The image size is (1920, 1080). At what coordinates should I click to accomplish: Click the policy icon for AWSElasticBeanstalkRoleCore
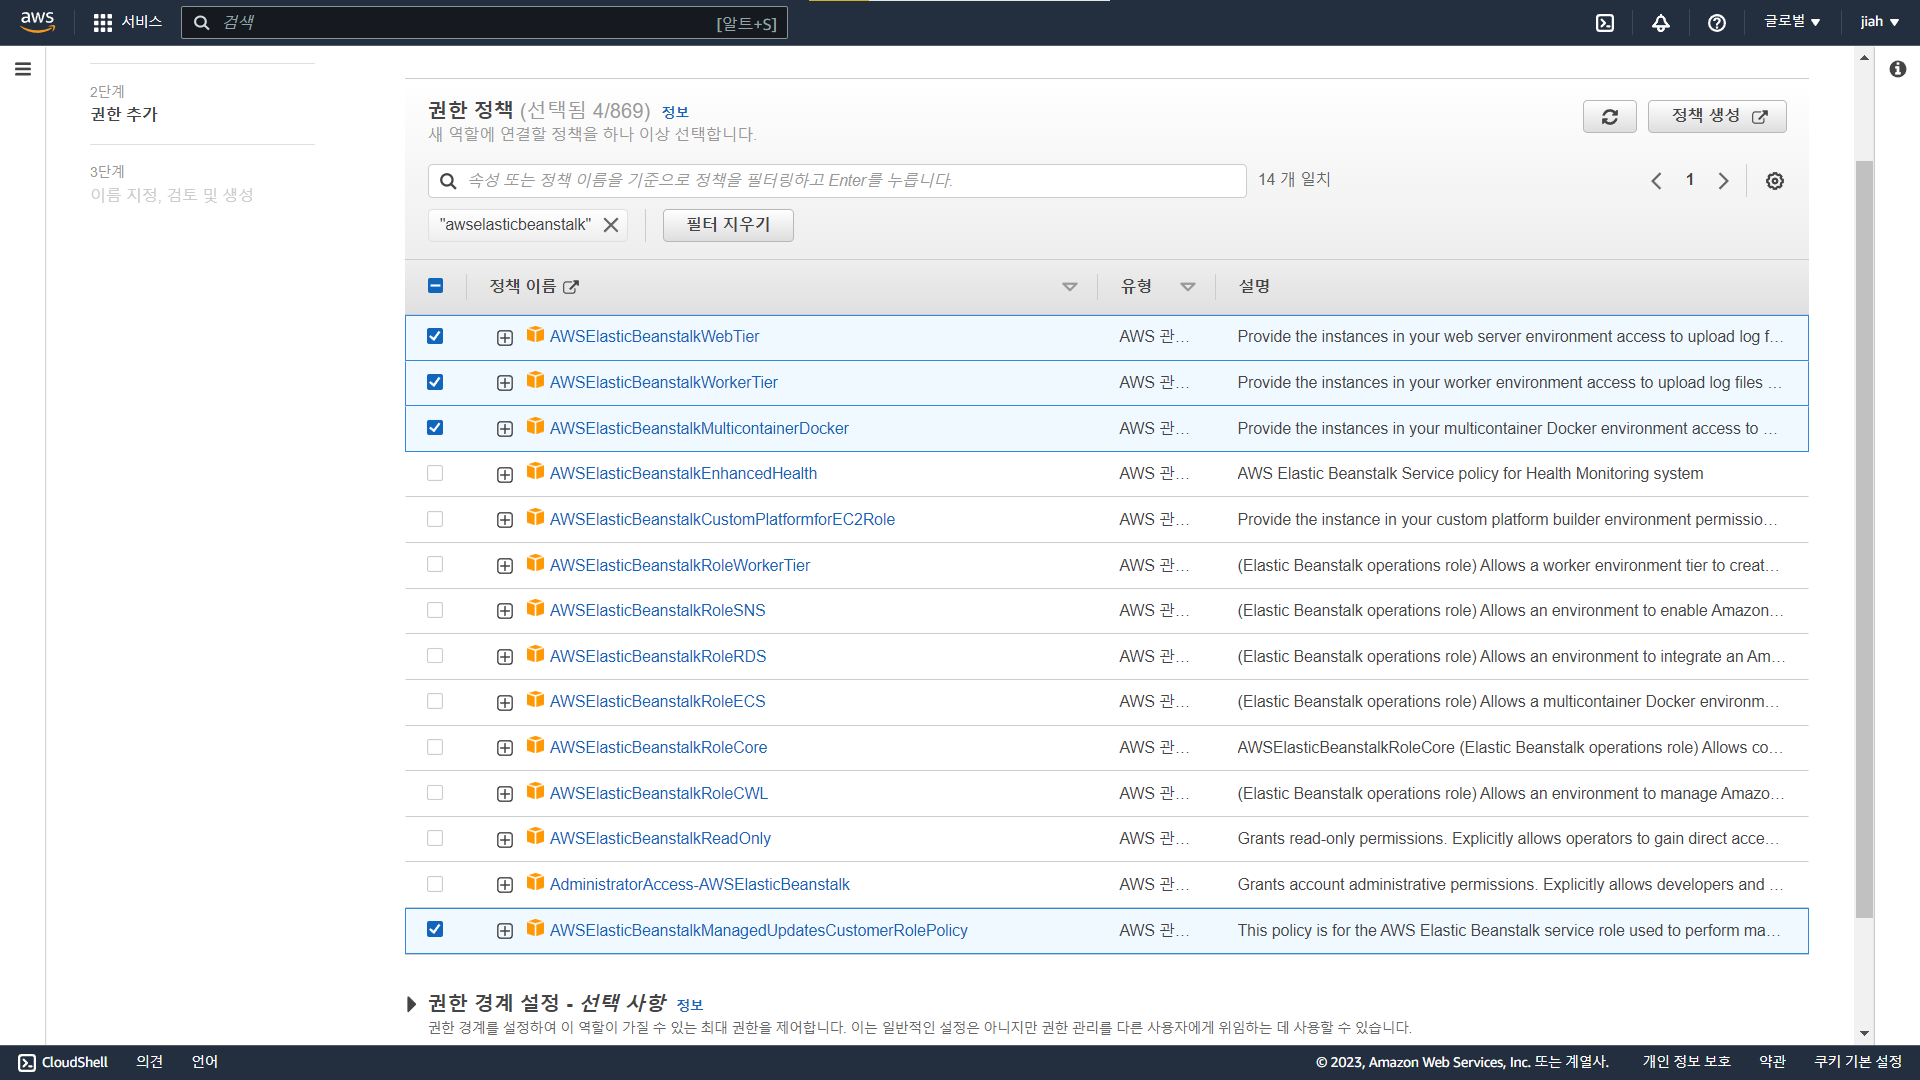536,745
